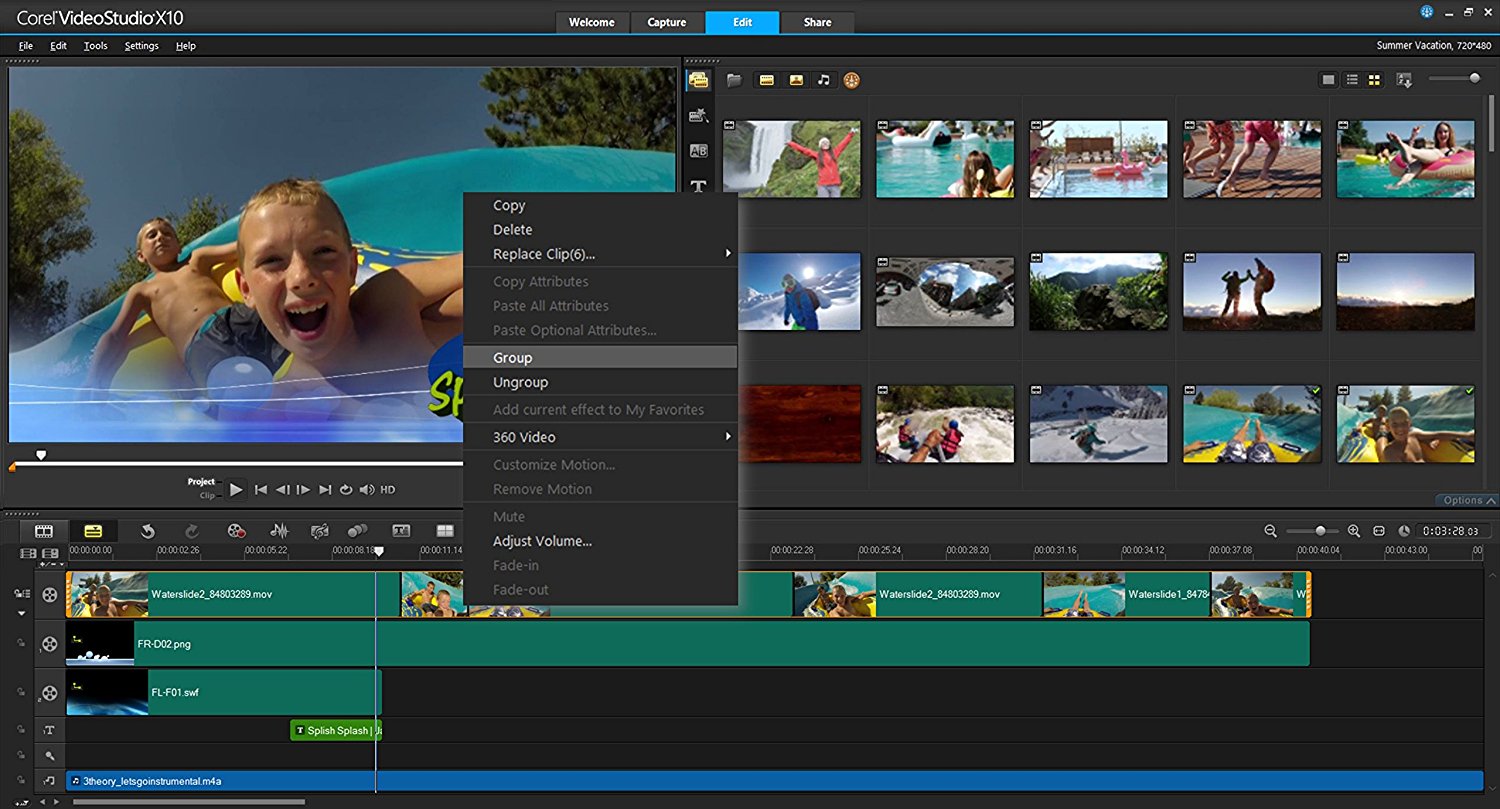Open the Sound Mixer tool

280,531
